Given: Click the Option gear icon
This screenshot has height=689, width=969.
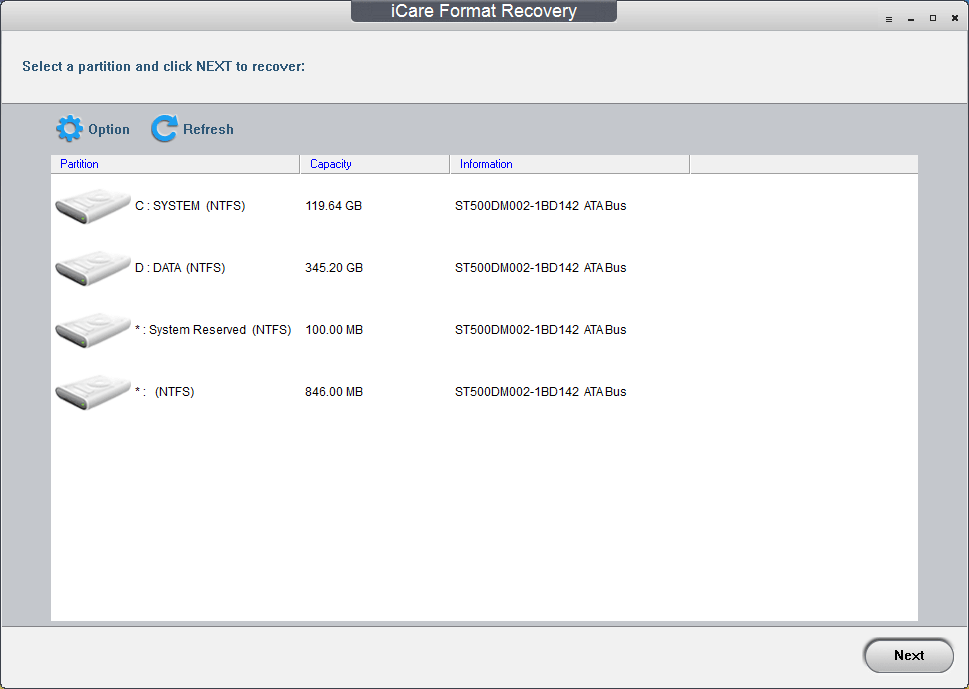Looking at the screenshot, I should click(69, 129).
